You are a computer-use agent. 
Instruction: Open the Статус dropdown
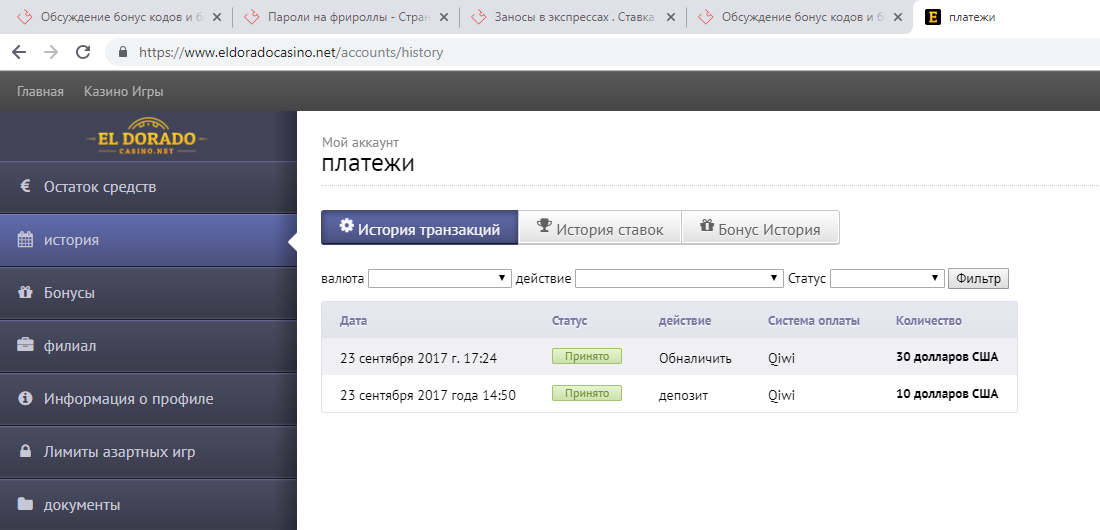pos(887,279)
